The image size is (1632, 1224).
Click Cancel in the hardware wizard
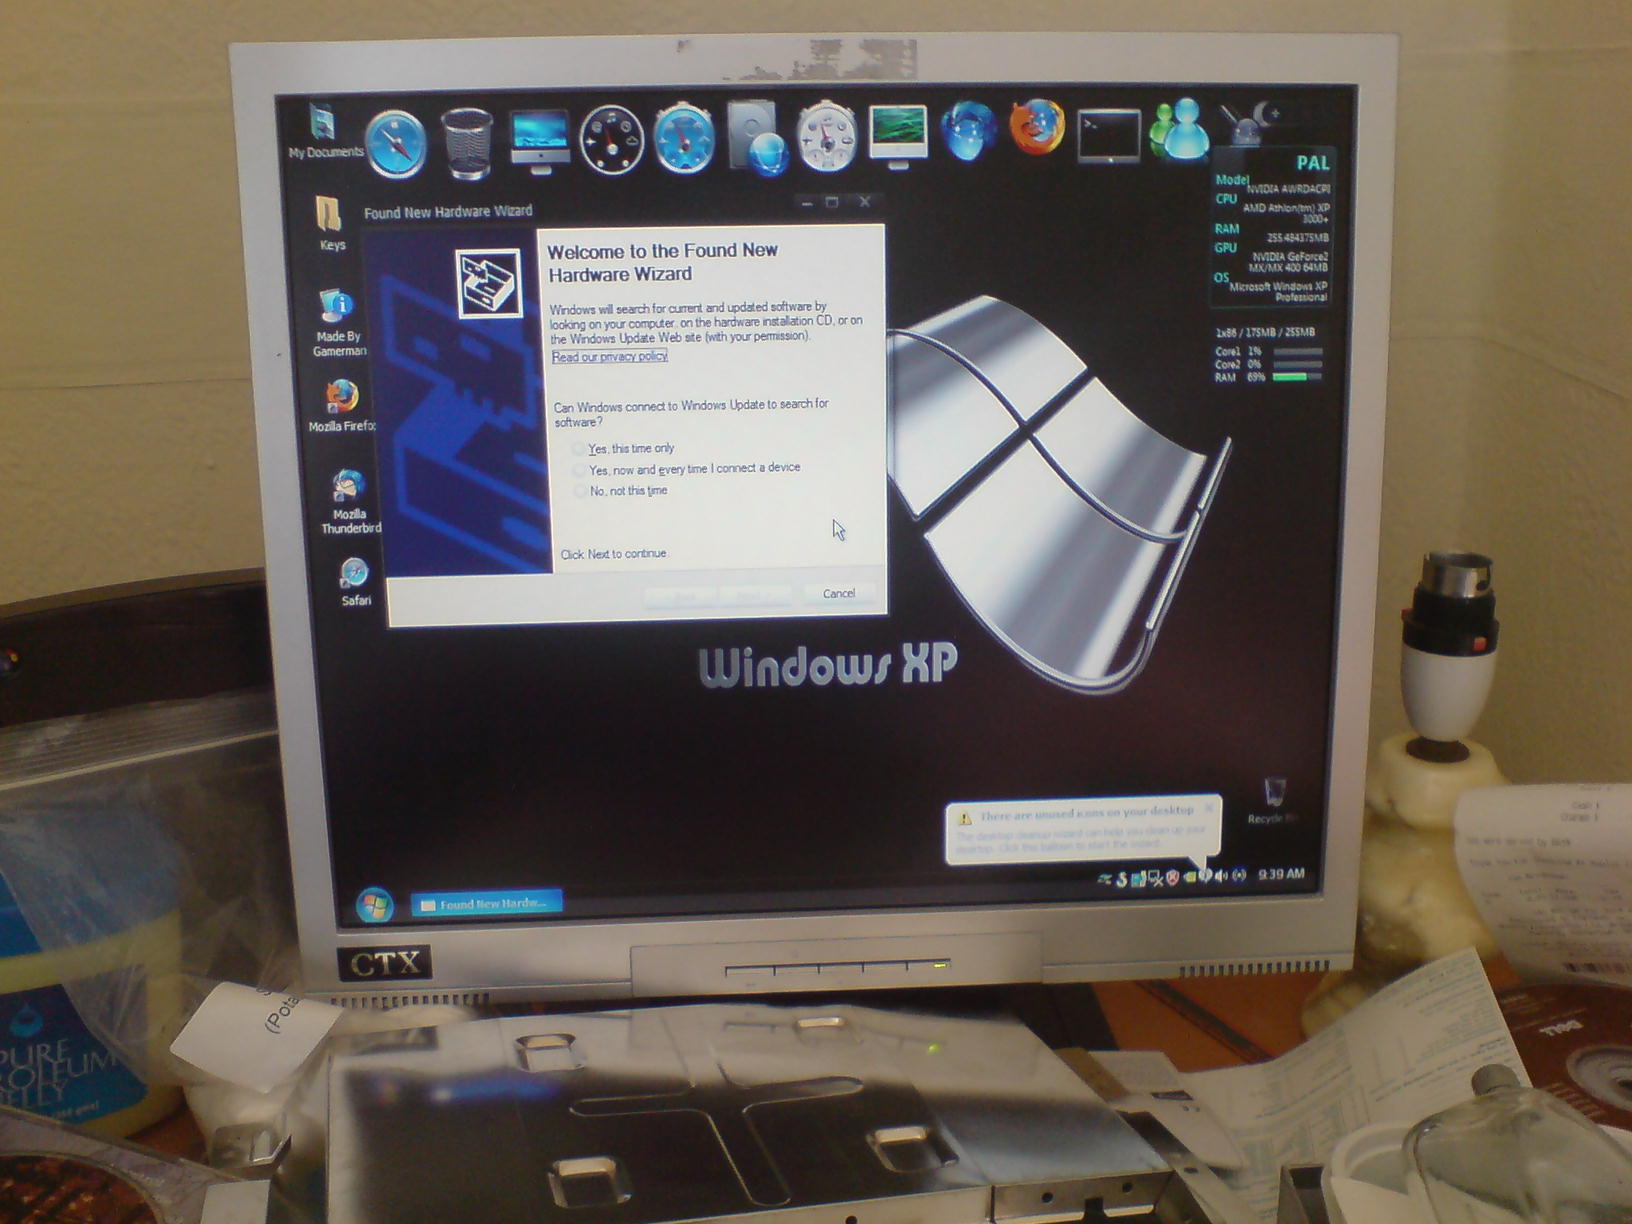(x=839, y=593)
